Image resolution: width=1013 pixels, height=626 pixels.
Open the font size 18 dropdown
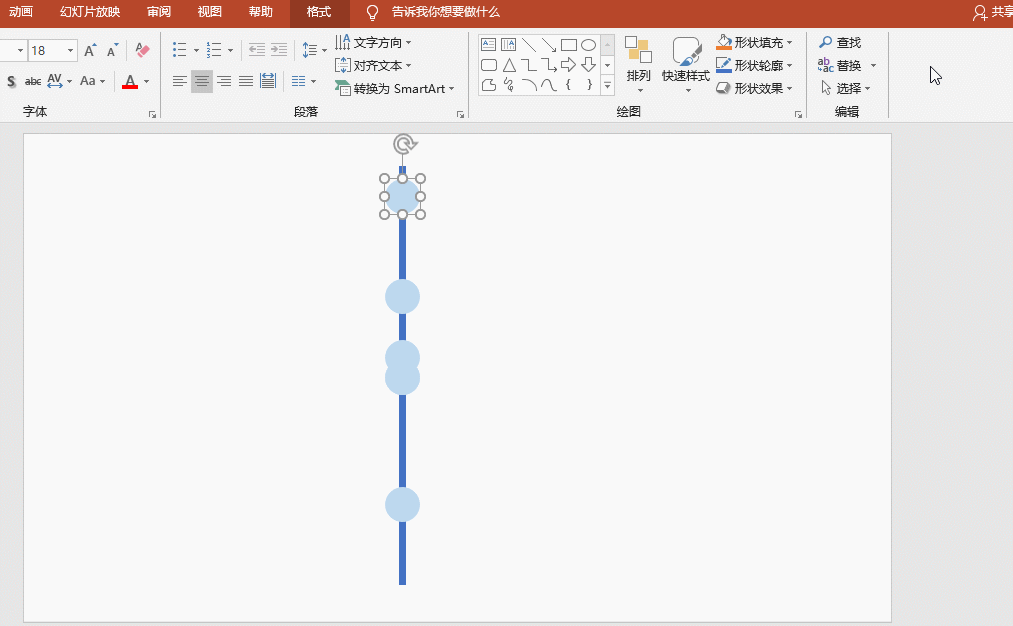pos(70,50)
